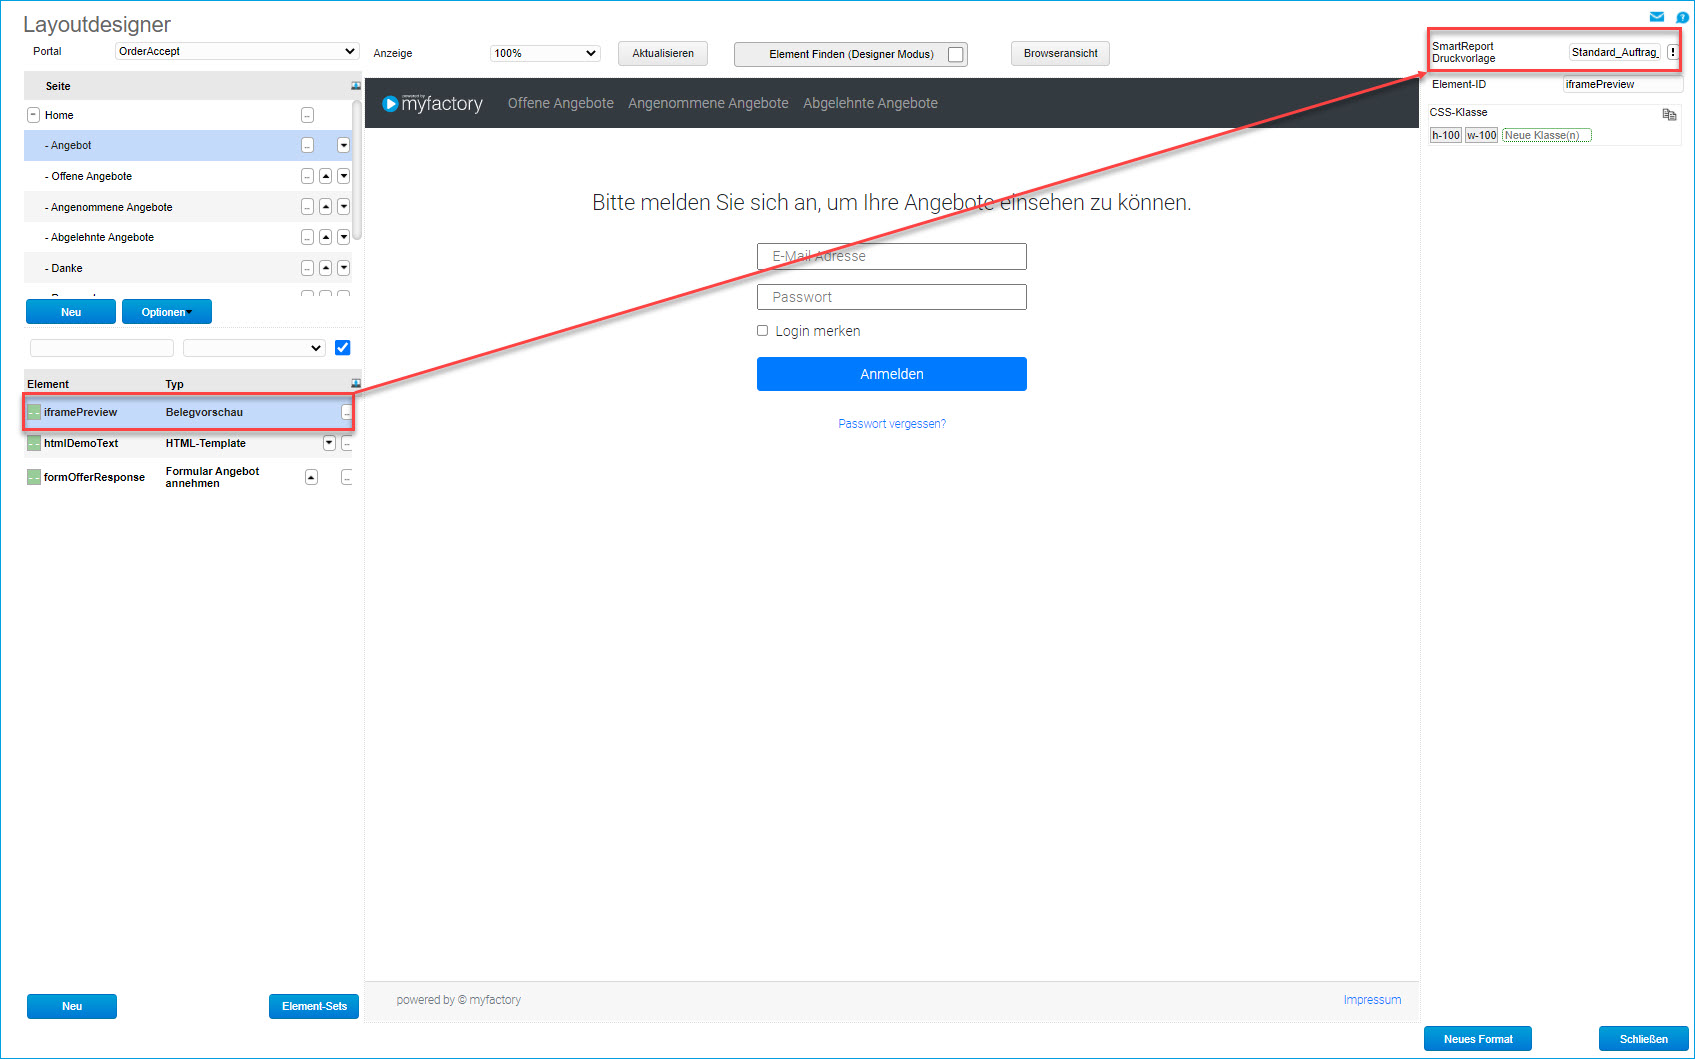
Task: Click the Neue Klasse(n) input
Action: 1546,135
